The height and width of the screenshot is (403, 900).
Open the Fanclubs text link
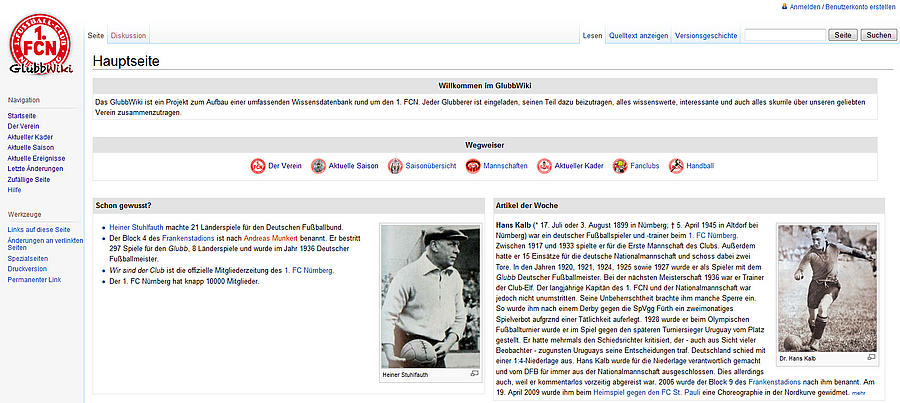coord(645,166)
